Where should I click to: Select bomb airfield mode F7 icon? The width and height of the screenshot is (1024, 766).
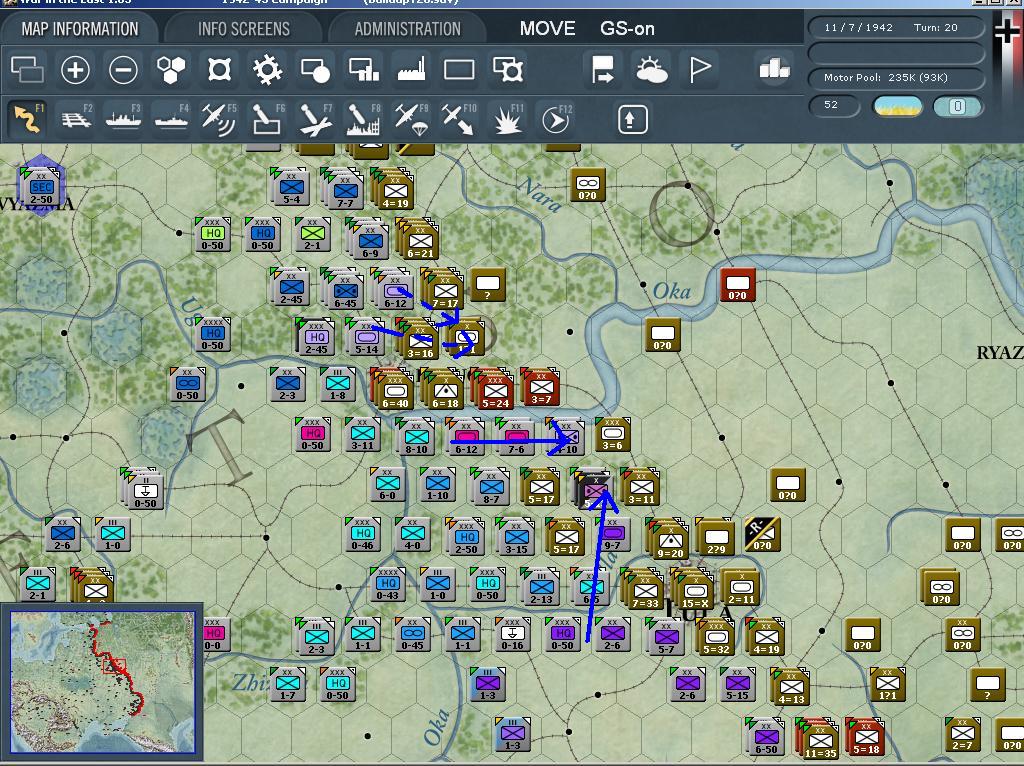pos(315,119)
